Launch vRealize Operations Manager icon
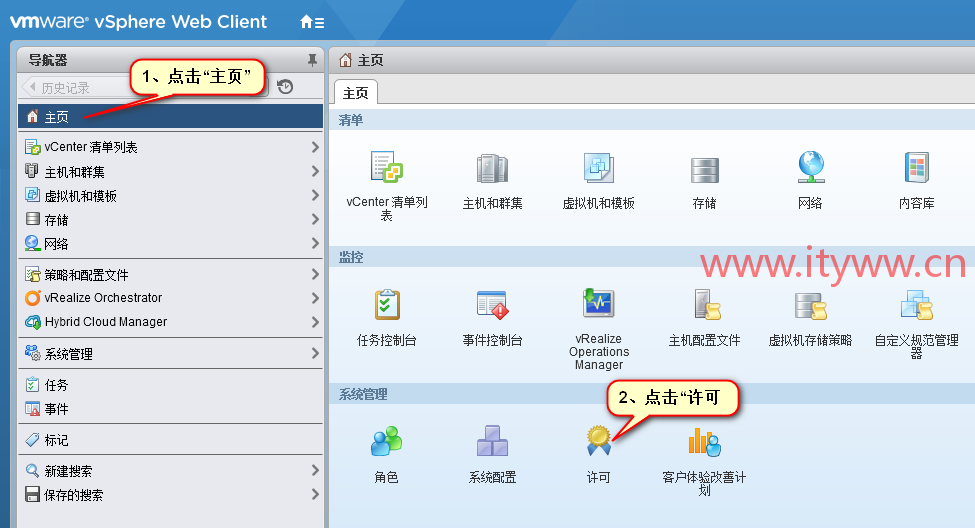The width and height of the screenshot is (975, 528). [599, 303]
